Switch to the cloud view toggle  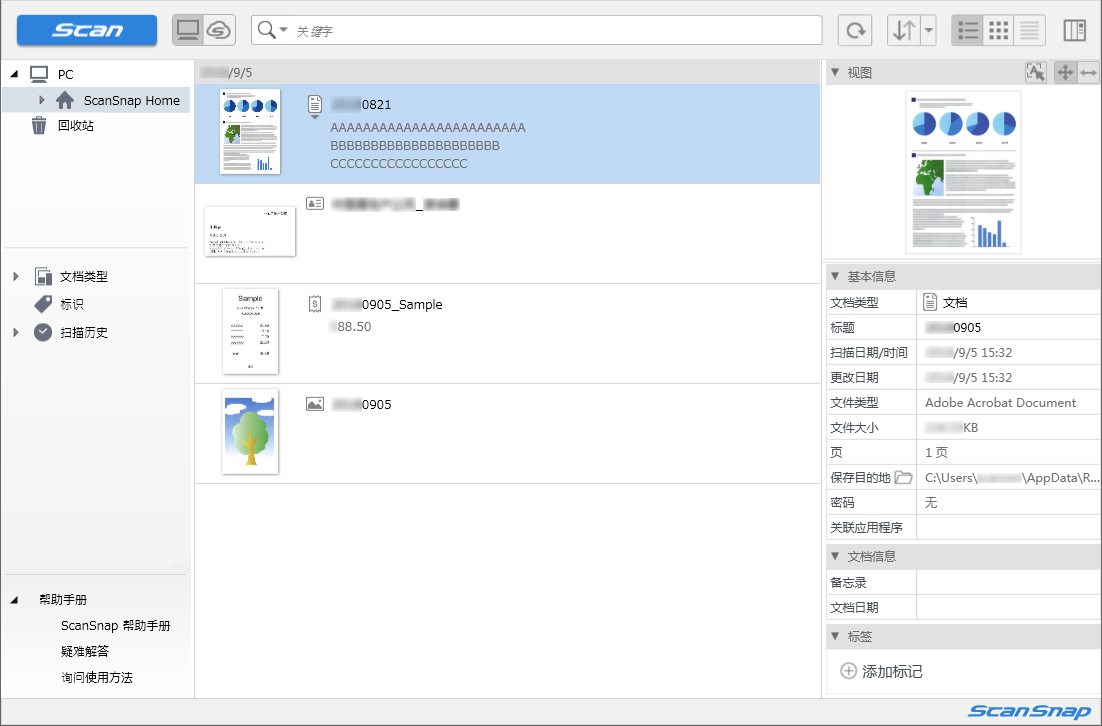click(x=219, y=30)
